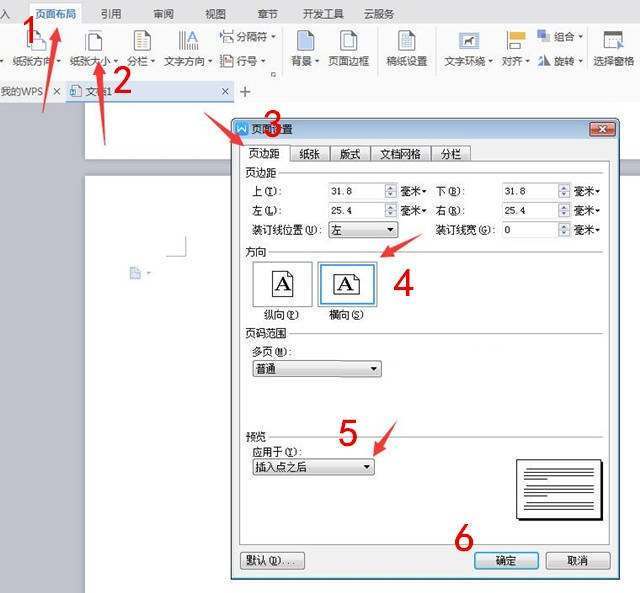This screenshot has height=593, width=640.
Task: Click the 下 bottom margin field
Action: (x=530, y=191)
